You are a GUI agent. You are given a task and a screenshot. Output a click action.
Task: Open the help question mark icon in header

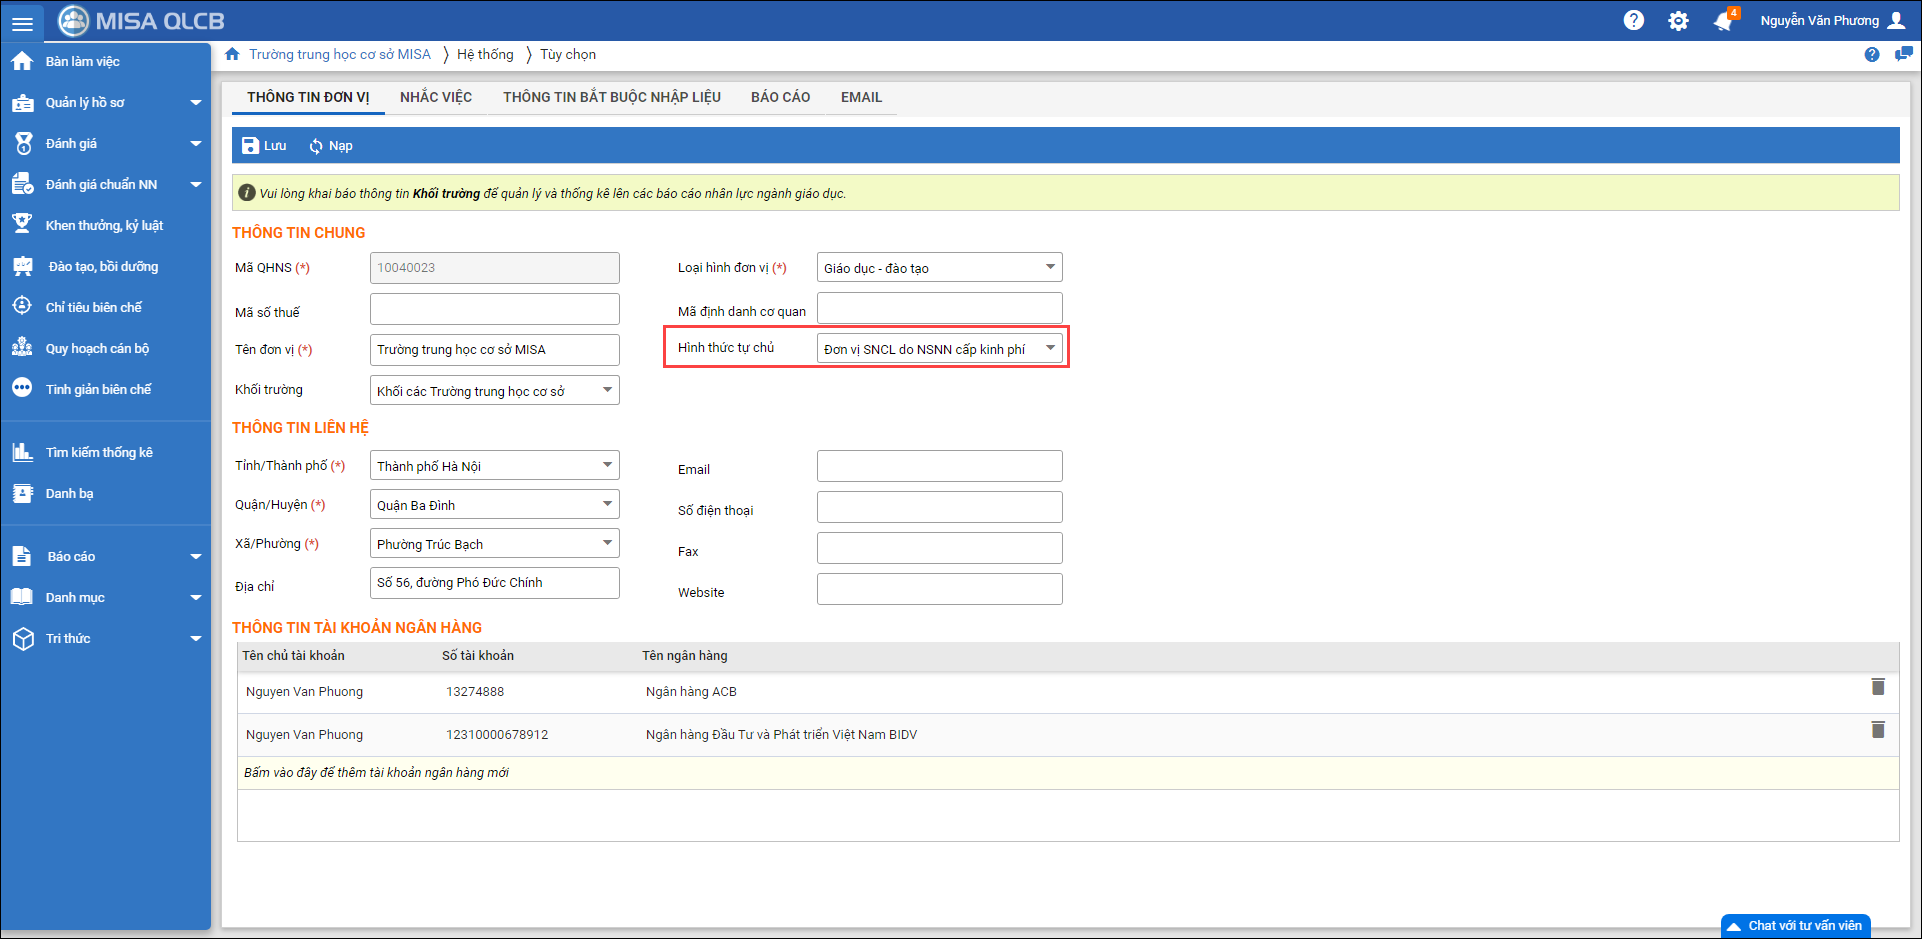(1633, 21)
